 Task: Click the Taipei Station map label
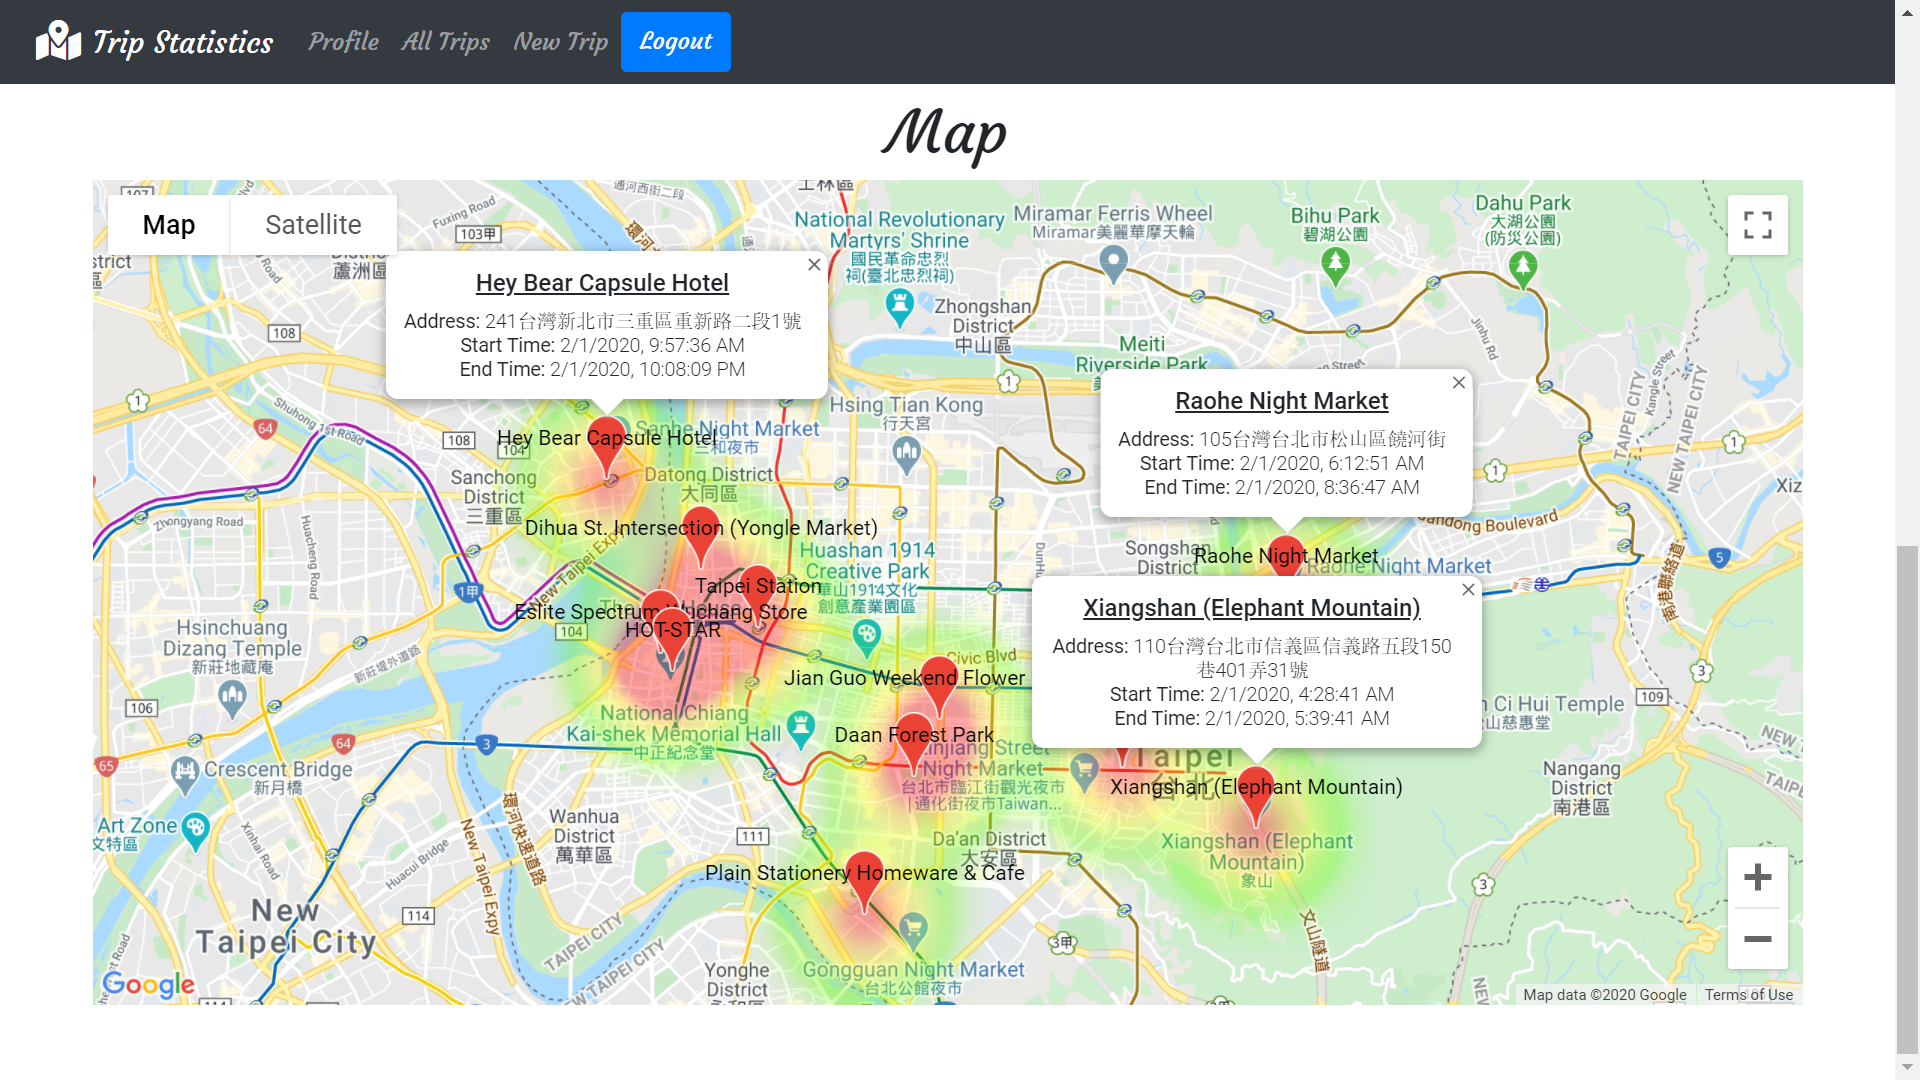759,586
